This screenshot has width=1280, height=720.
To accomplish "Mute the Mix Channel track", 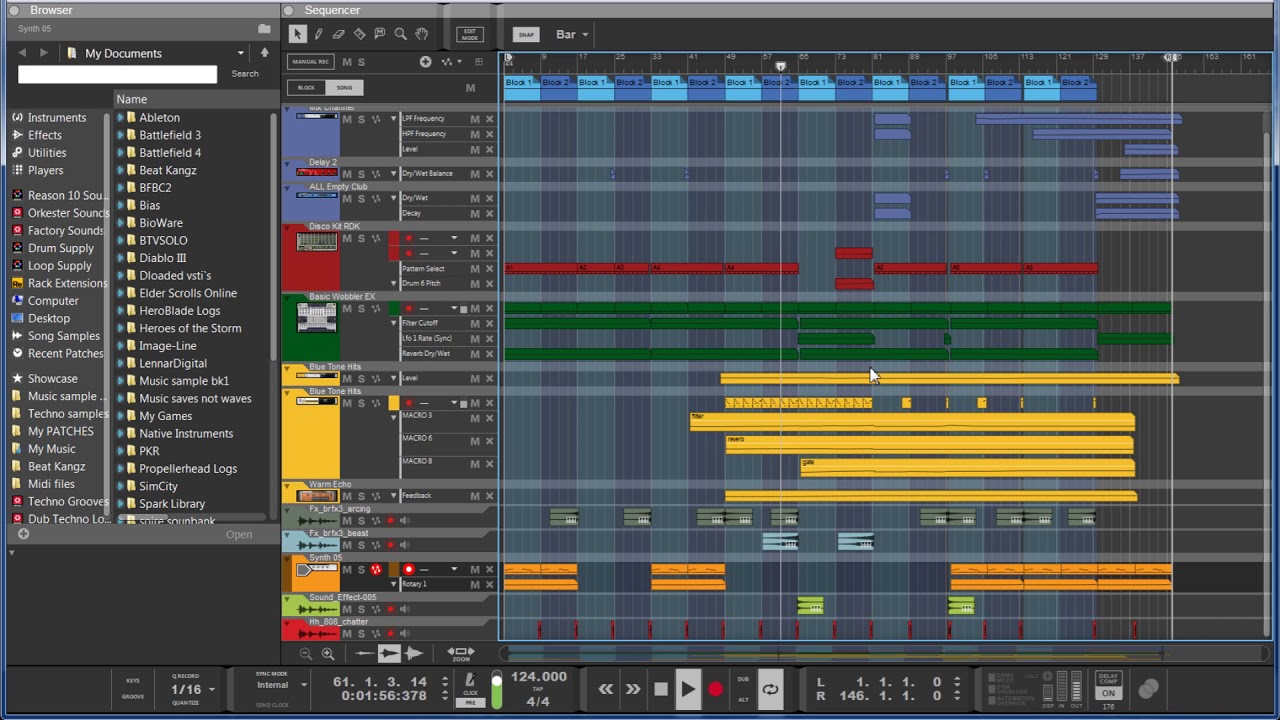I will [x=347, y=119].
